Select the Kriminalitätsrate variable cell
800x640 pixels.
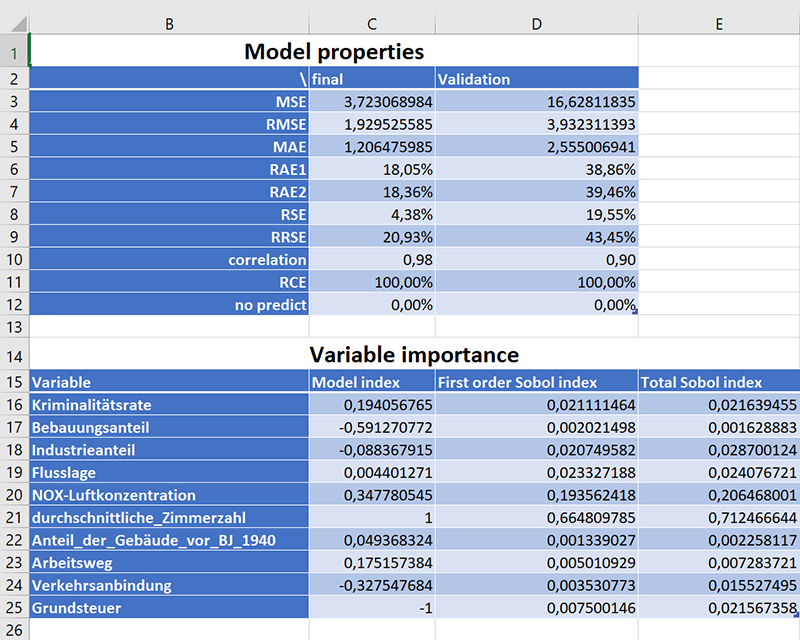[169, 404]
